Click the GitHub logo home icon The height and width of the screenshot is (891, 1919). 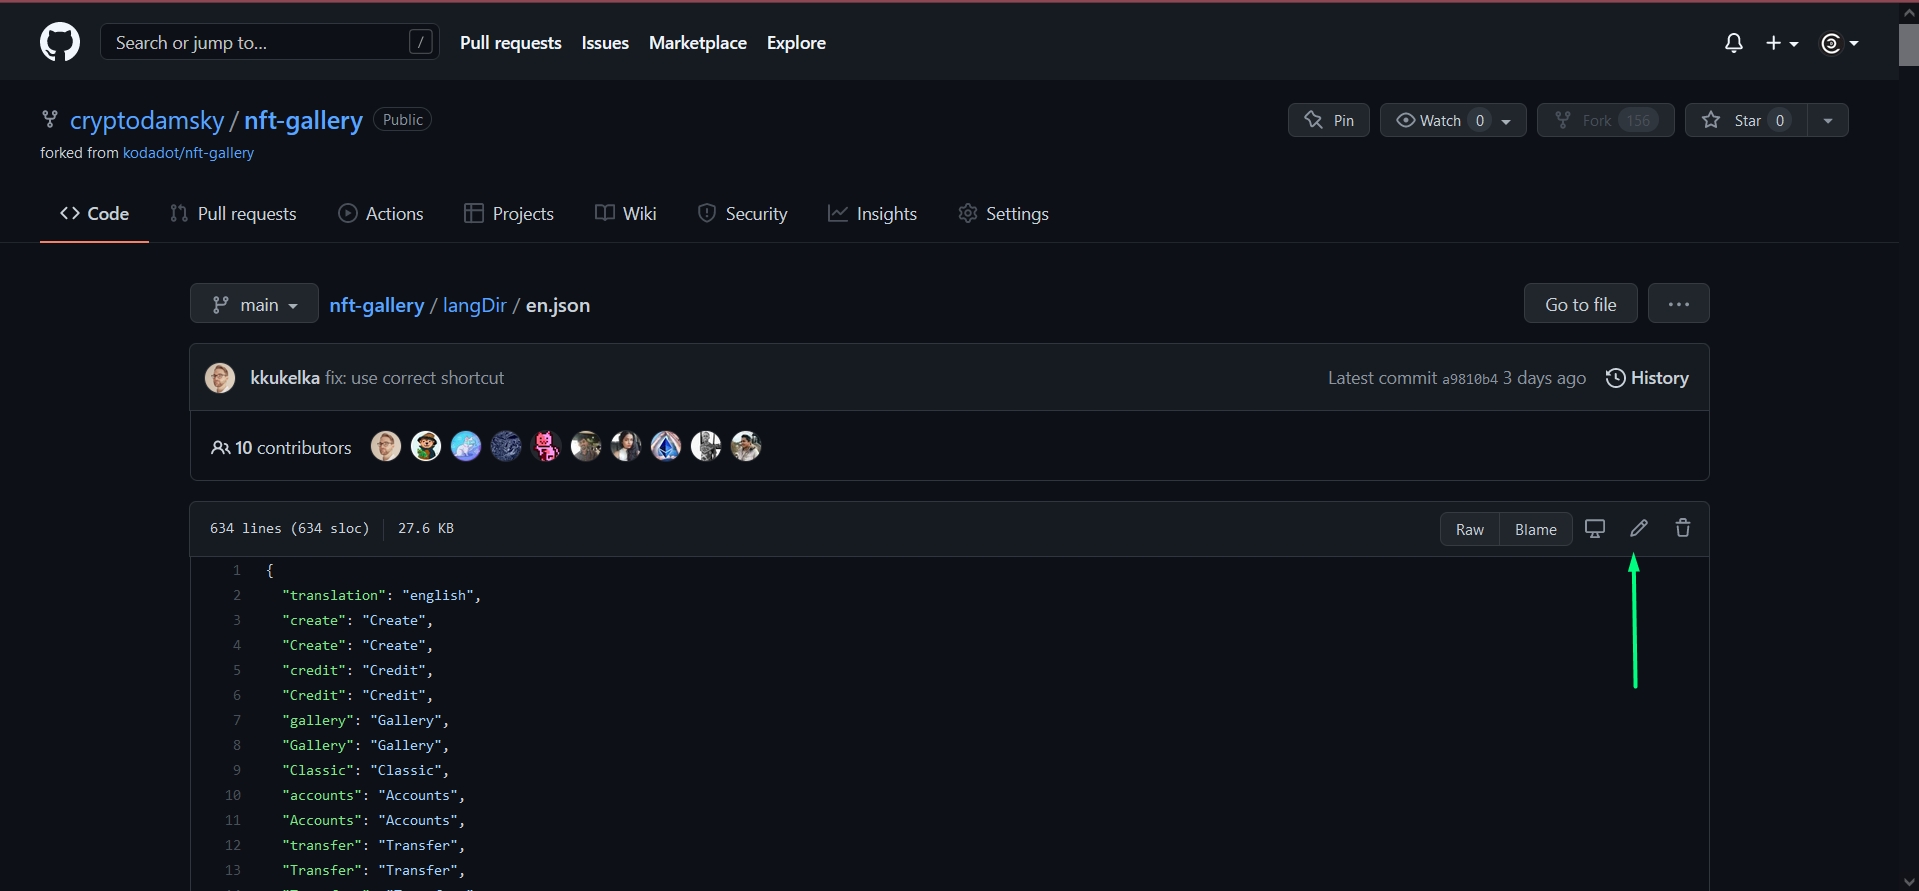click(60, 43)
